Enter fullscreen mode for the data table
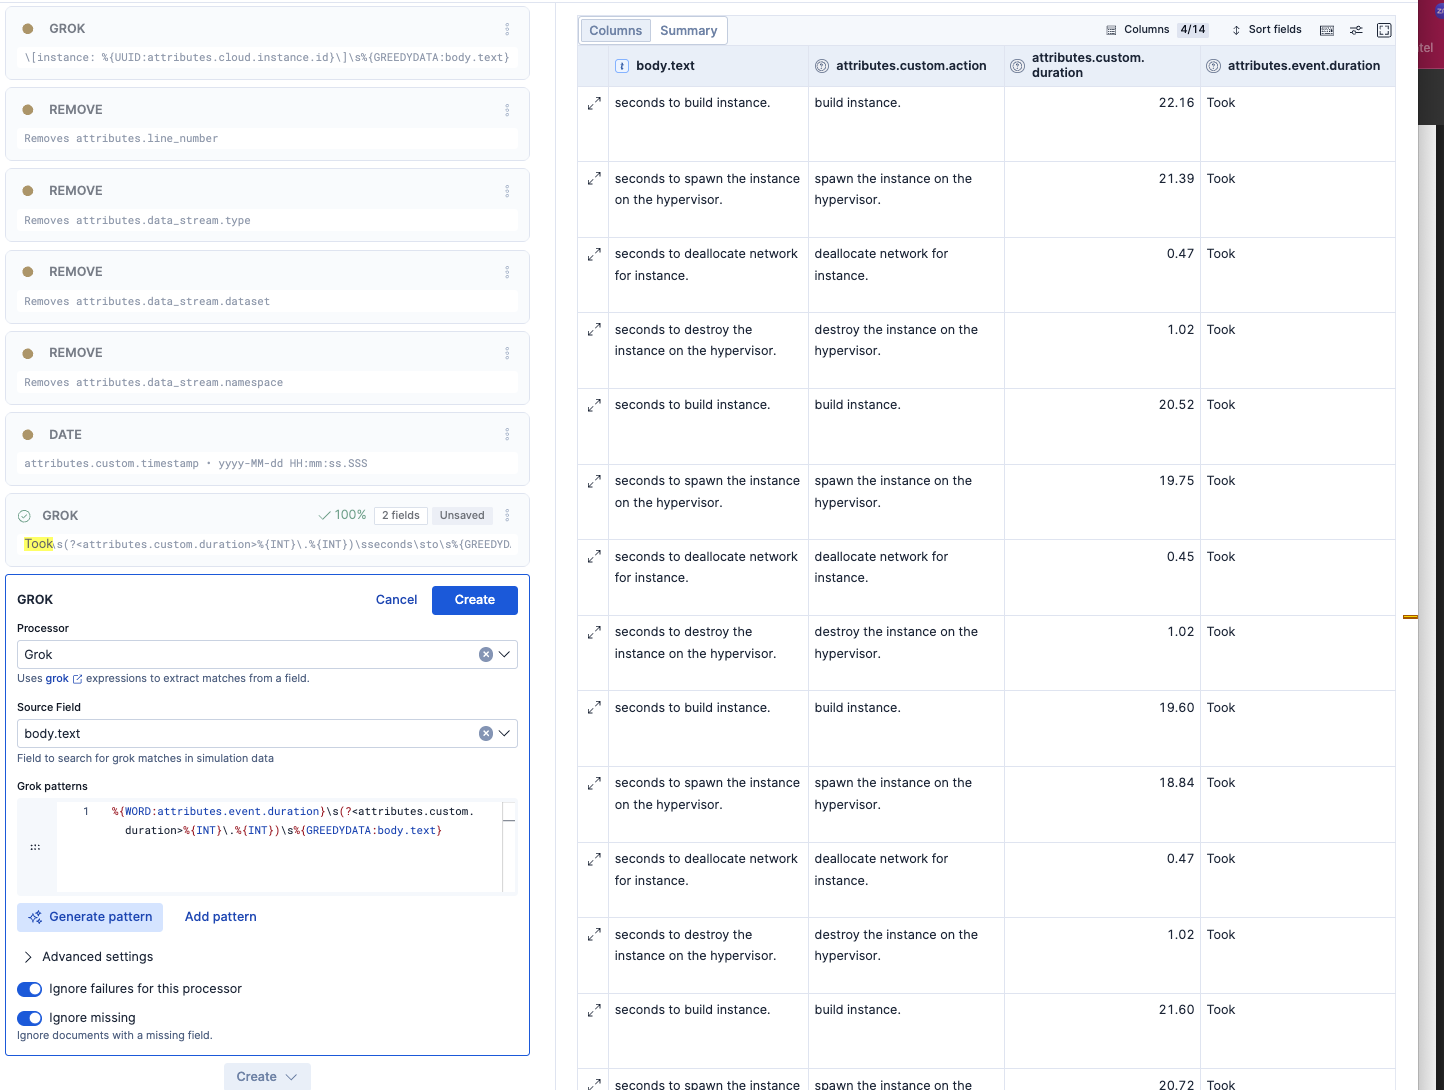The image size is (1444, 1090). tap(1384, 30)
